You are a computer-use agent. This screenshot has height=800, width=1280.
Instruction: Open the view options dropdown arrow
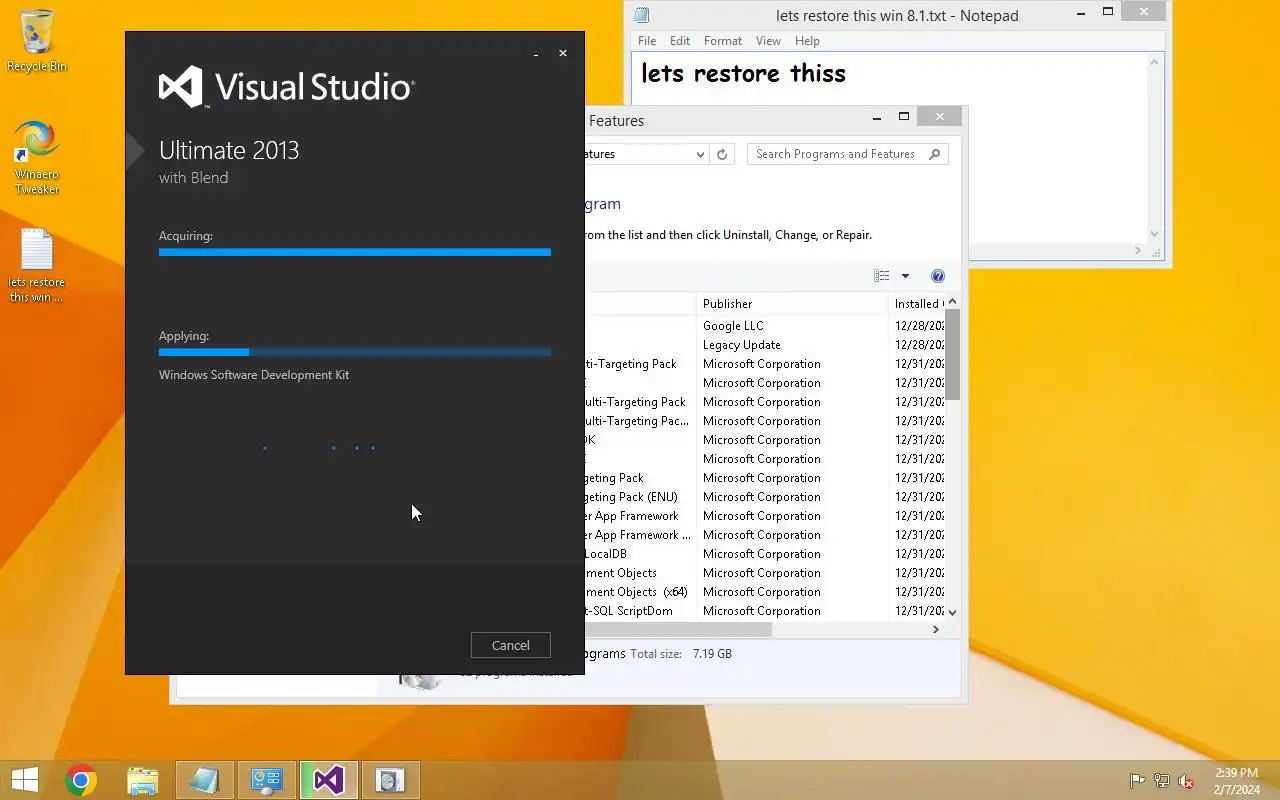coord(905,276)
